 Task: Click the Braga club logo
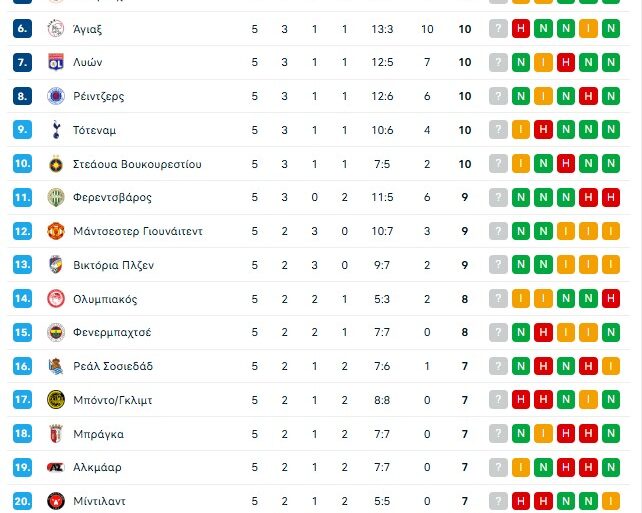(x=55, y=434)
